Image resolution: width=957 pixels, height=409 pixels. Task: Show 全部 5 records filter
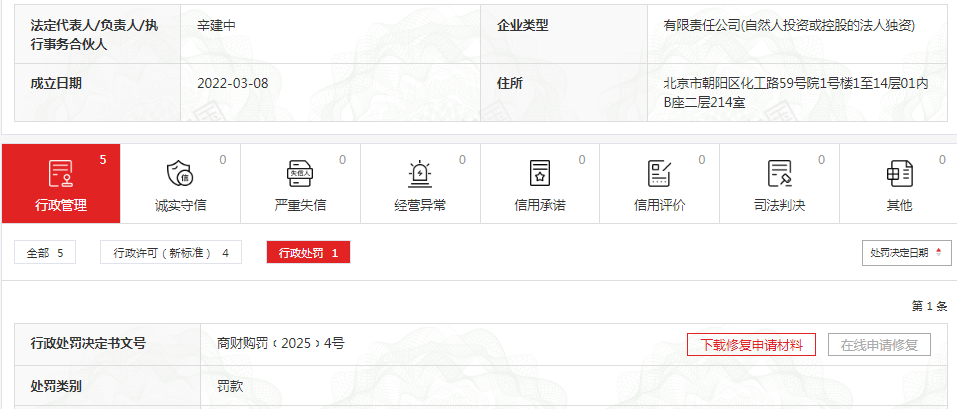(x=45, y=253)
